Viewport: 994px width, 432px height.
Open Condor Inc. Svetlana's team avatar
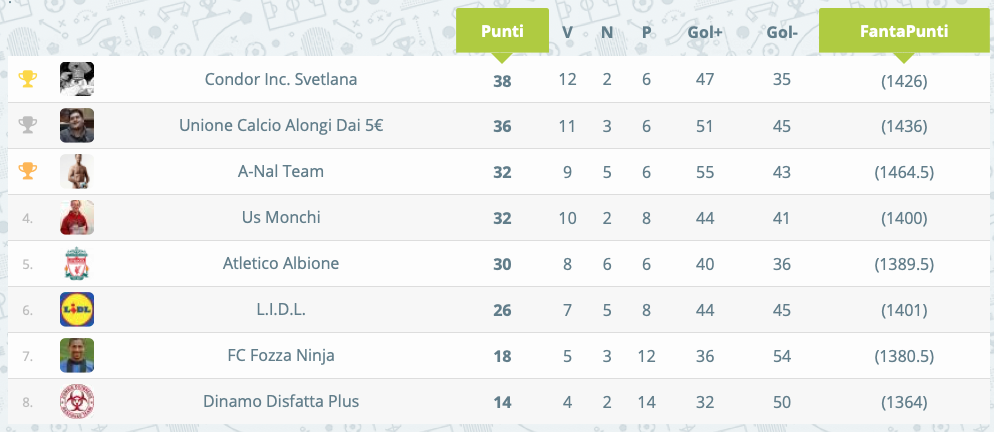point(77,79)
